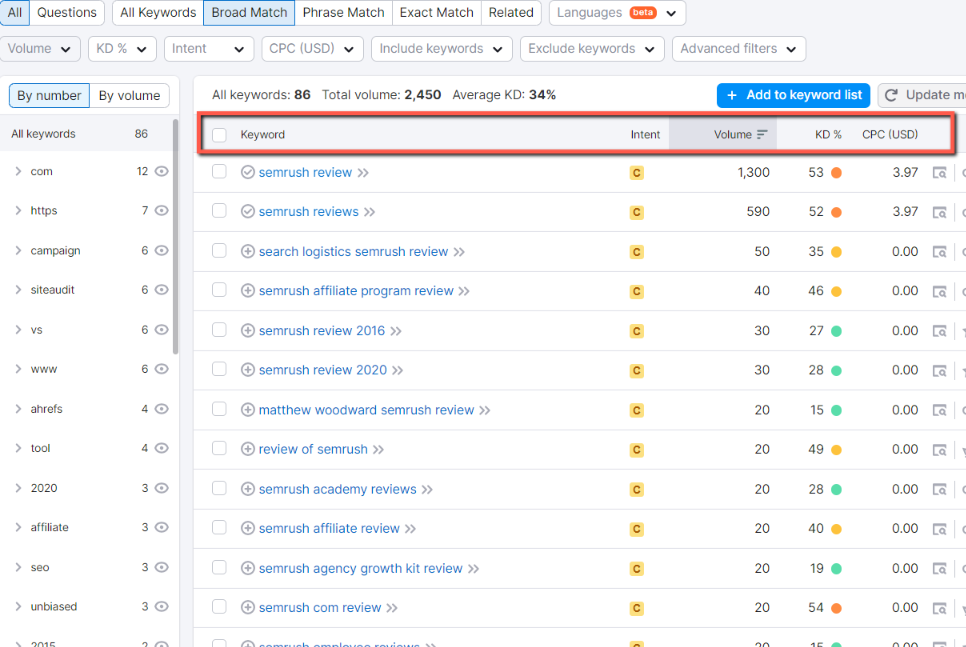The height and width of the screenshot is (647, 966).
Task: Click yellow KD dot for review of semrush
Action: 836,450
